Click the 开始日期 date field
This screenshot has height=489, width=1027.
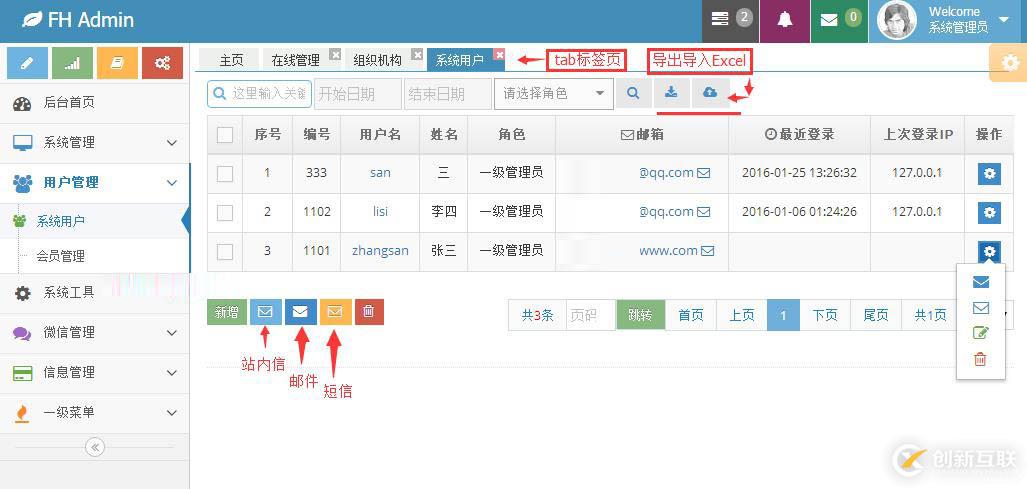click(358, 94)
